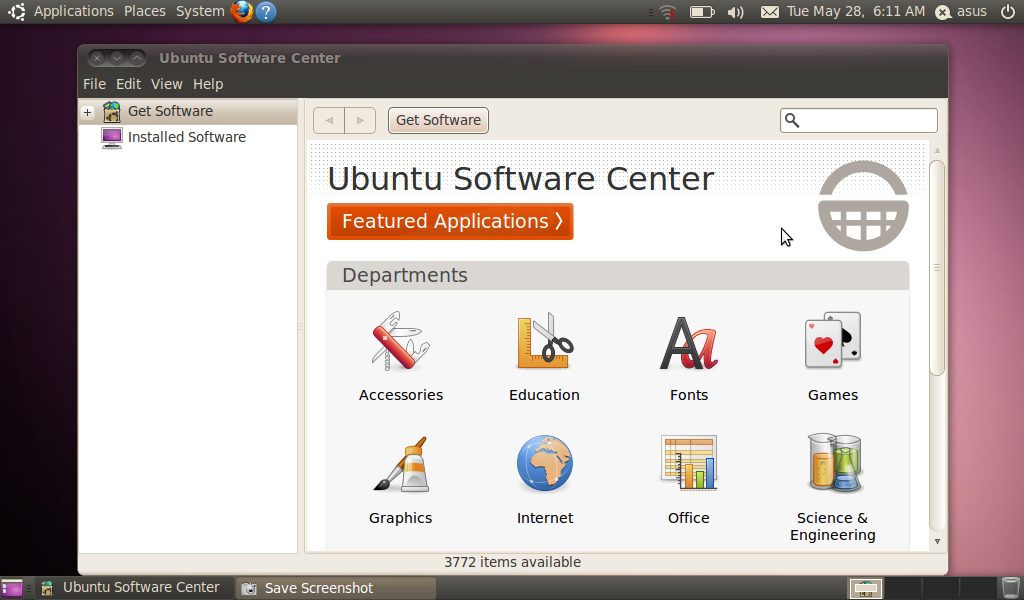
Task: Open the Trash icon in bottom panel
Action: (x=1011, y=587)
